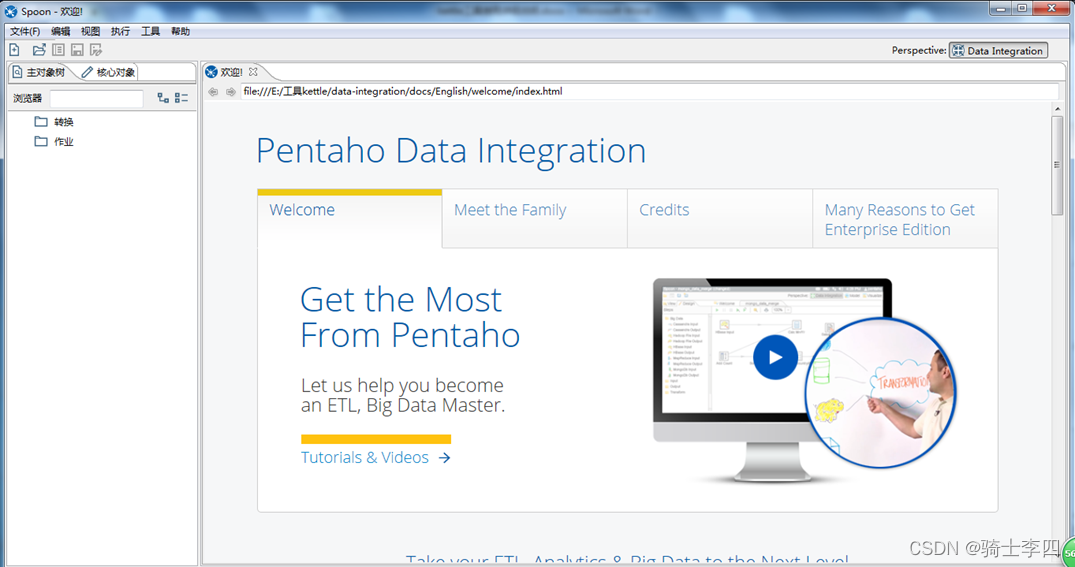Click the Explore repository toolbar icon
Viewport: 1075px width, 567px height.
58,49
